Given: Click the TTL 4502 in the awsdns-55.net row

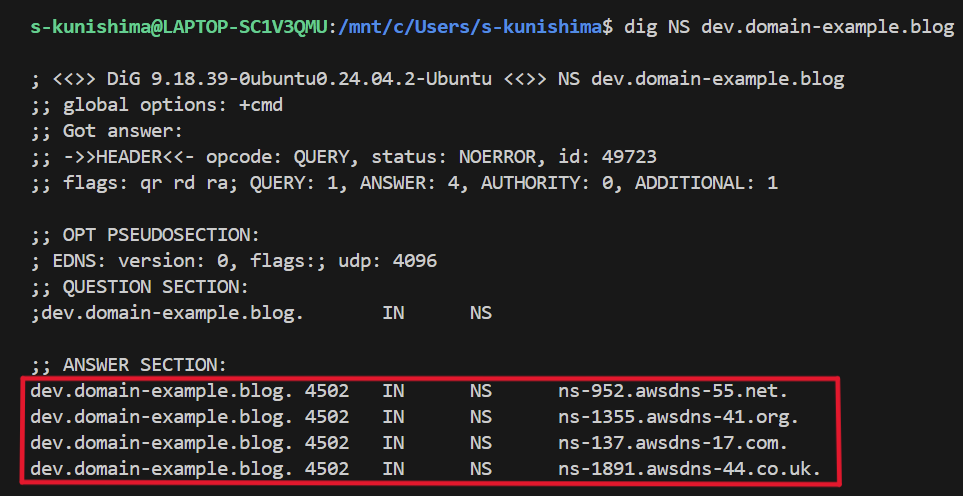Looking at the screenshot, I should click(327, 391).
